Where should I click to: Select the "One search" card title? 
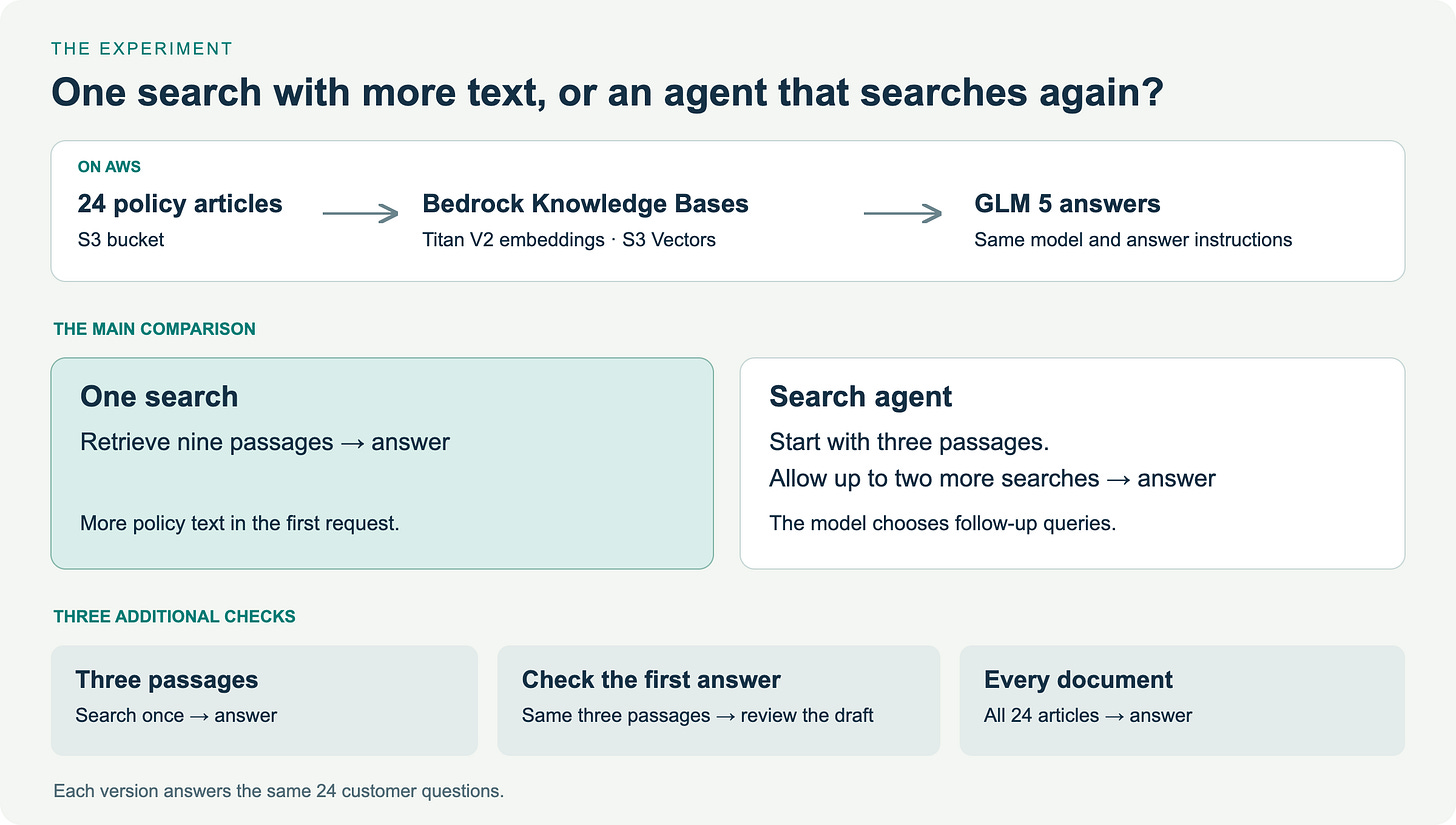click(159, 396)
